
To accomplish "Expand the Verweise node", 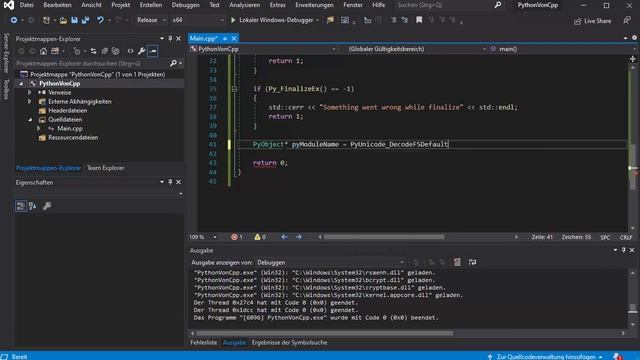I will [29, 93].
